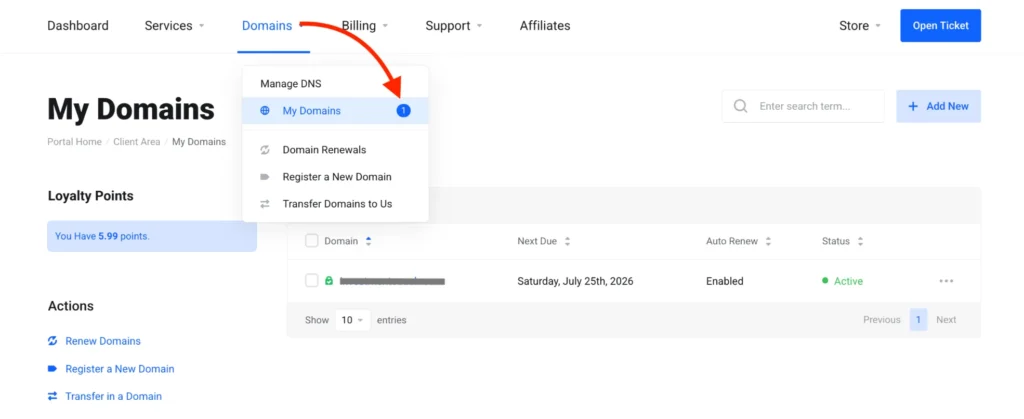Sort table by Next Due arrows
Image resolution: width=1024 pixels, height=419 pixels.
point(568,241)
